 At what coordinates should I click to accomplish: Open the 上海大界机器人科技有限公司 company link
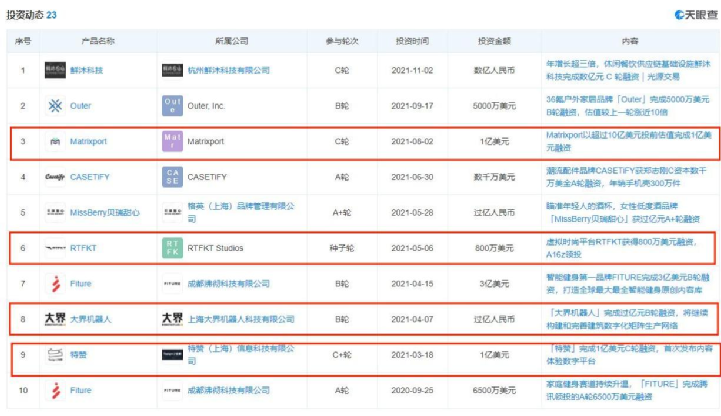(241, 319)
